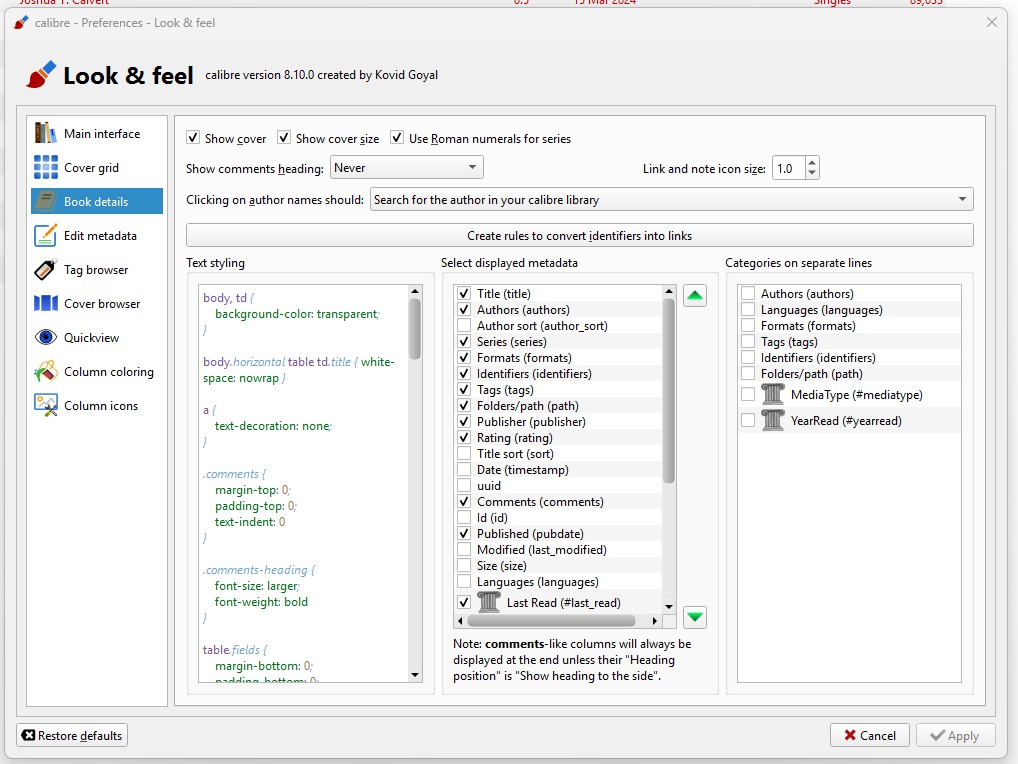Click text styling scrollbar down arrow

[x=415, y=675]
